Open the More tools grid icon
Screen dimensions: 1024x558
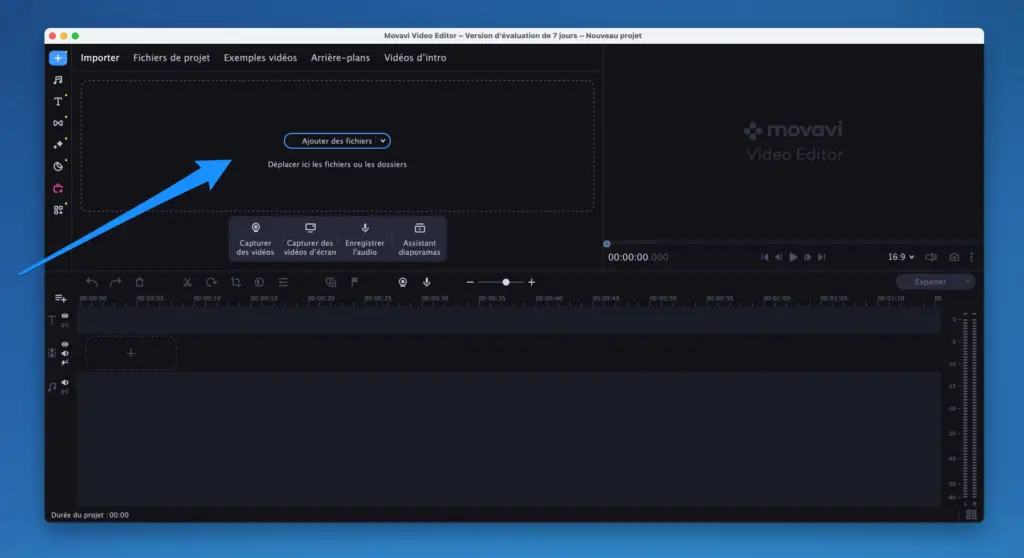click(58, 210)
